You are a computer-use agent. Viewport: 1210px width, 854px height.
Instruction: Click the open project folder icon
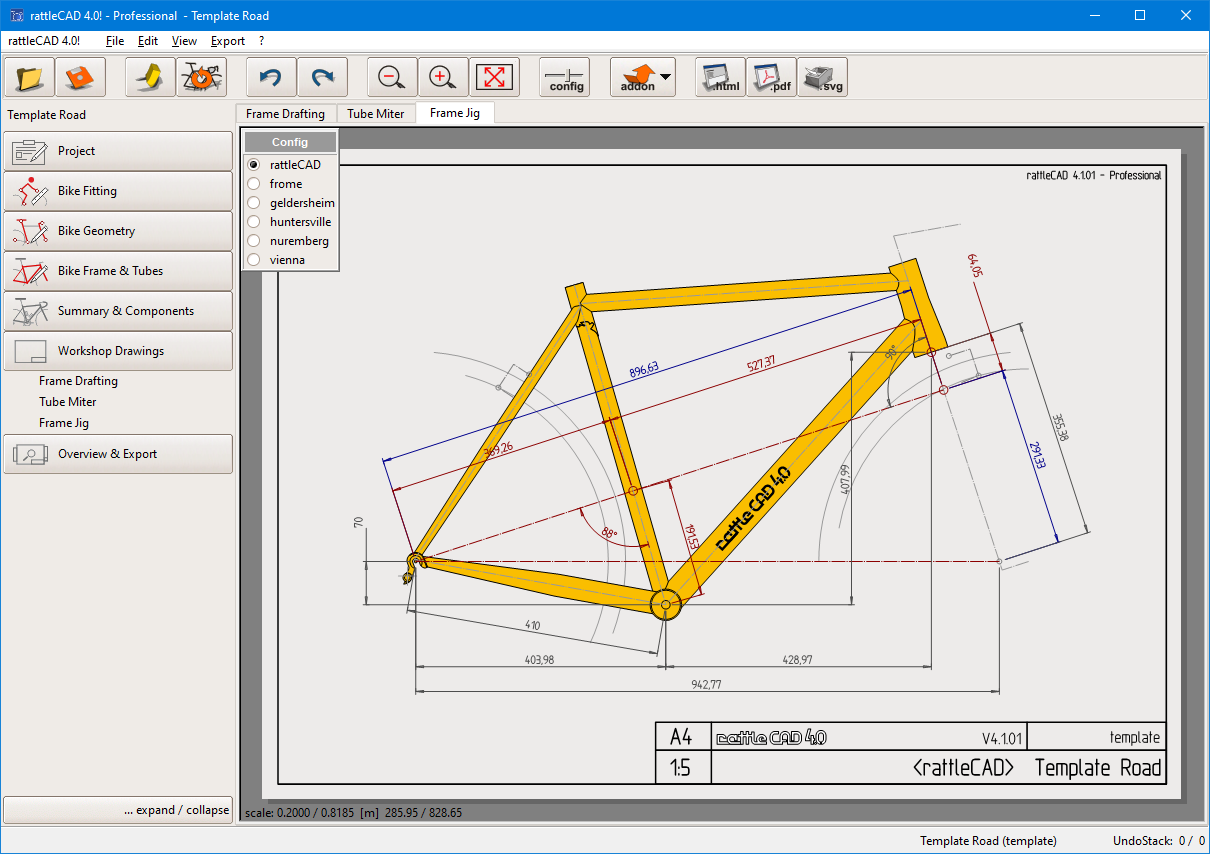(x=29, y=77)
